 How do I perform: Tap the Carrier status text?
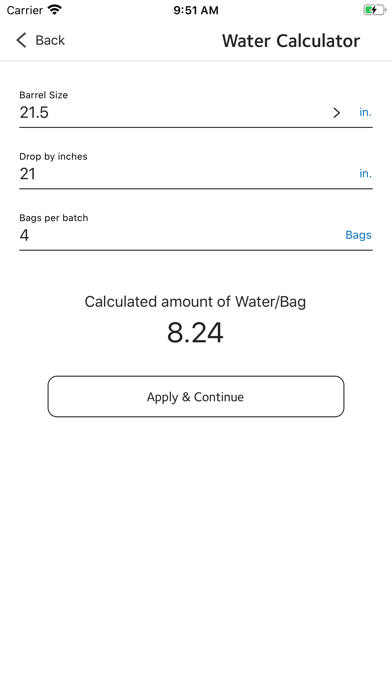25,10
